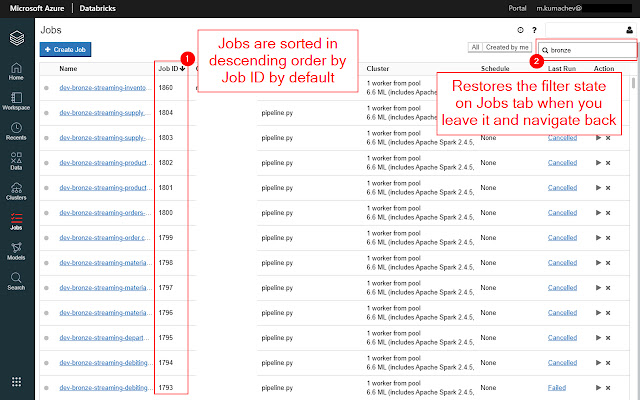
Task: Open the job link with ID 1797
Action: tap(106, 288)
